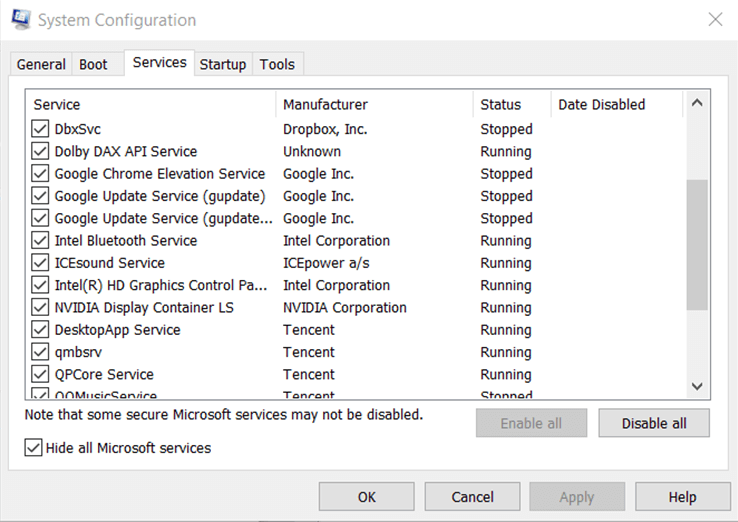Sort by the Service column header
738x522 pixels.
coord(151,104)
